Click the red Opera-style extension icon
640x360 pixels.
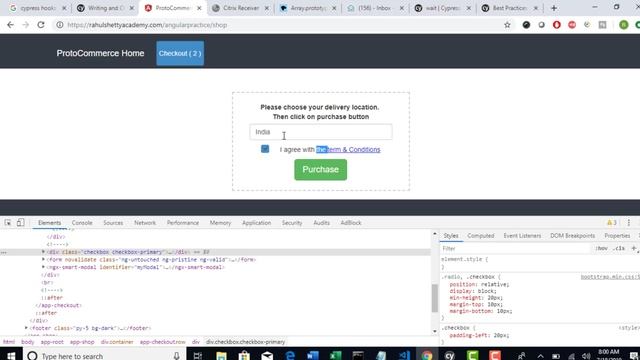click(x=557, y=25)
